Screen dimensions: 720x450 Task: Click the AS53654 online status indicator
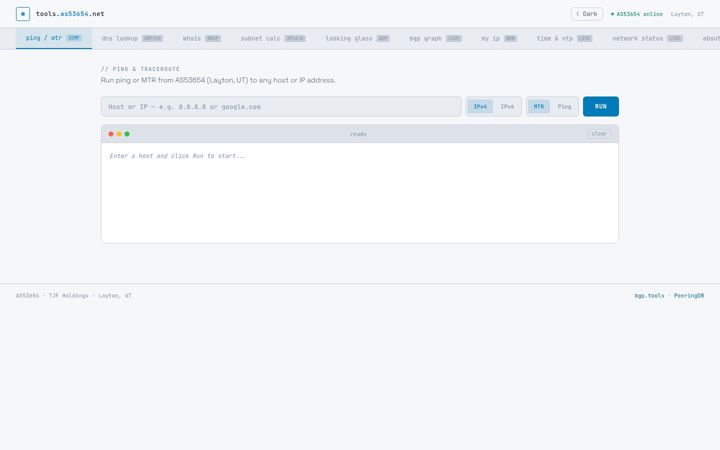(636, 14)
